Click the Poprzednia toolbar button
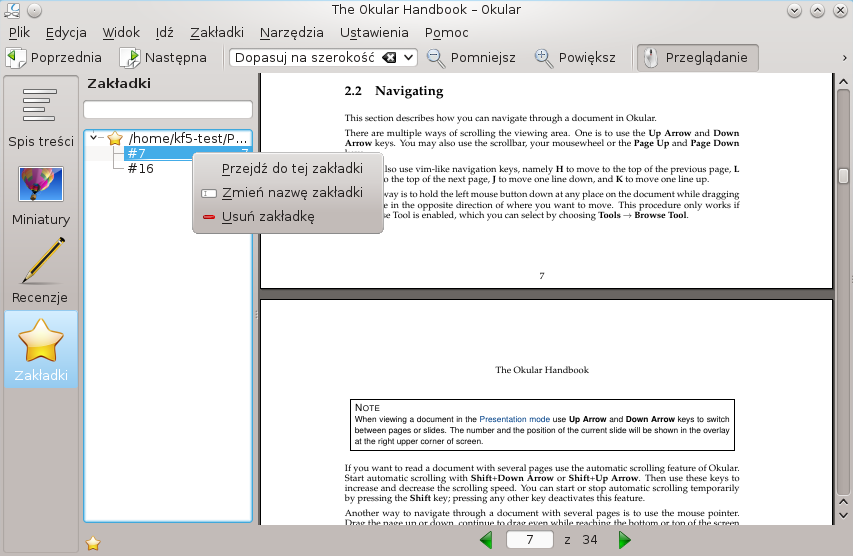 tap(55, 58)
